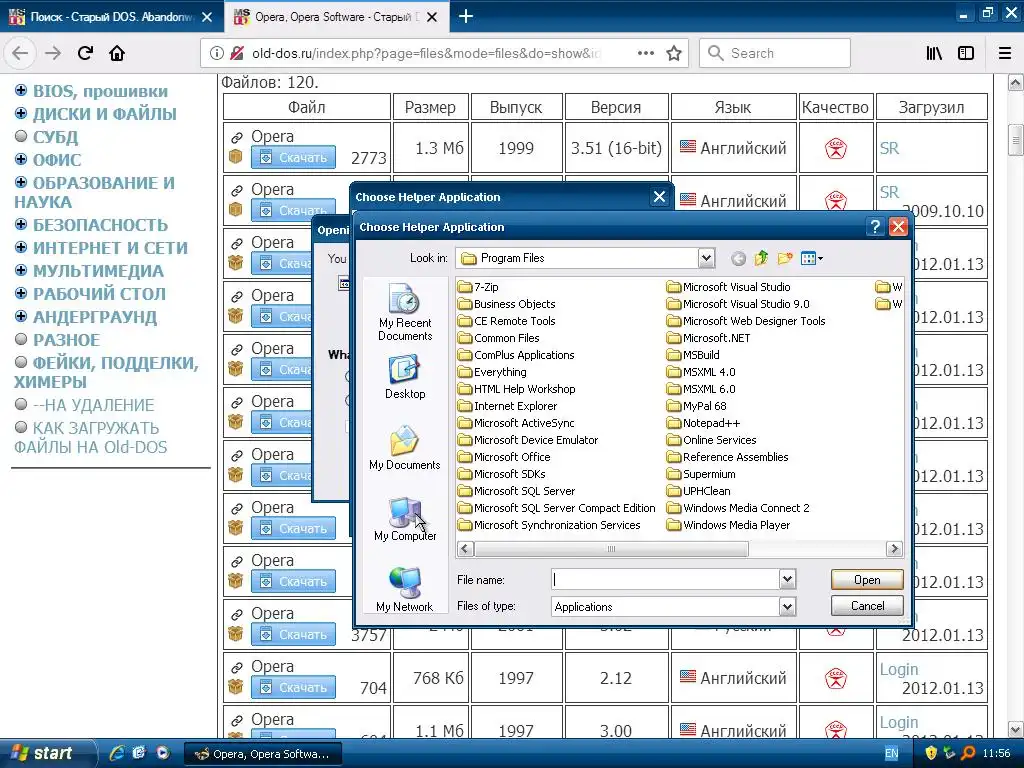Open My Recent Documents place
This screenshot has height=768, width=1024.
click(405, 312)
